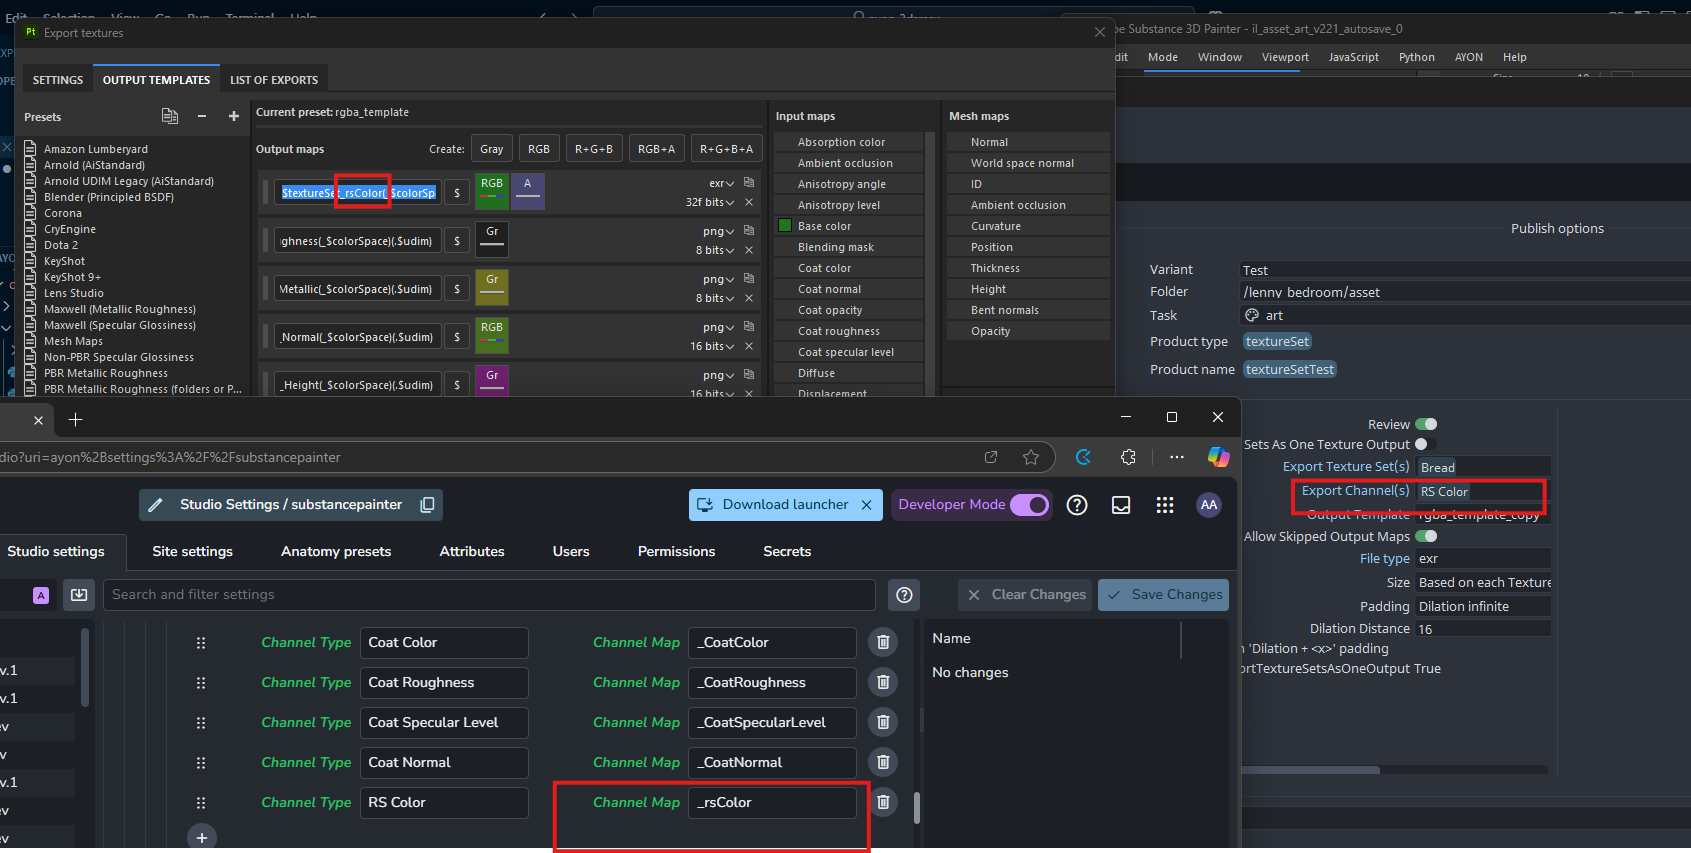1691x853 pixels.
Task: Open the AA user avatar menu
Action: (1209, 505)
